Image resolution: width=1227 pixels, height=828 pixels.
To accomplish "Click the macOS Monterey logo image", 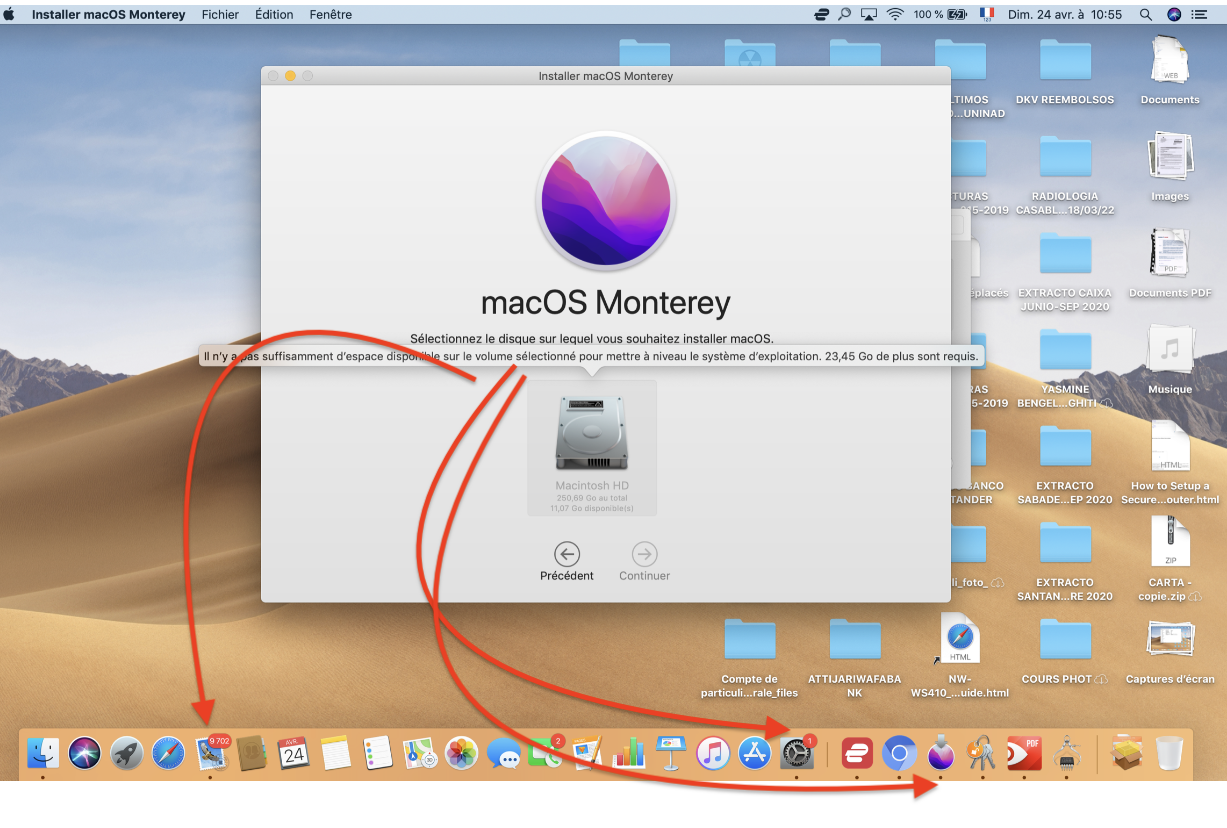I will click(x=606, y=199).
